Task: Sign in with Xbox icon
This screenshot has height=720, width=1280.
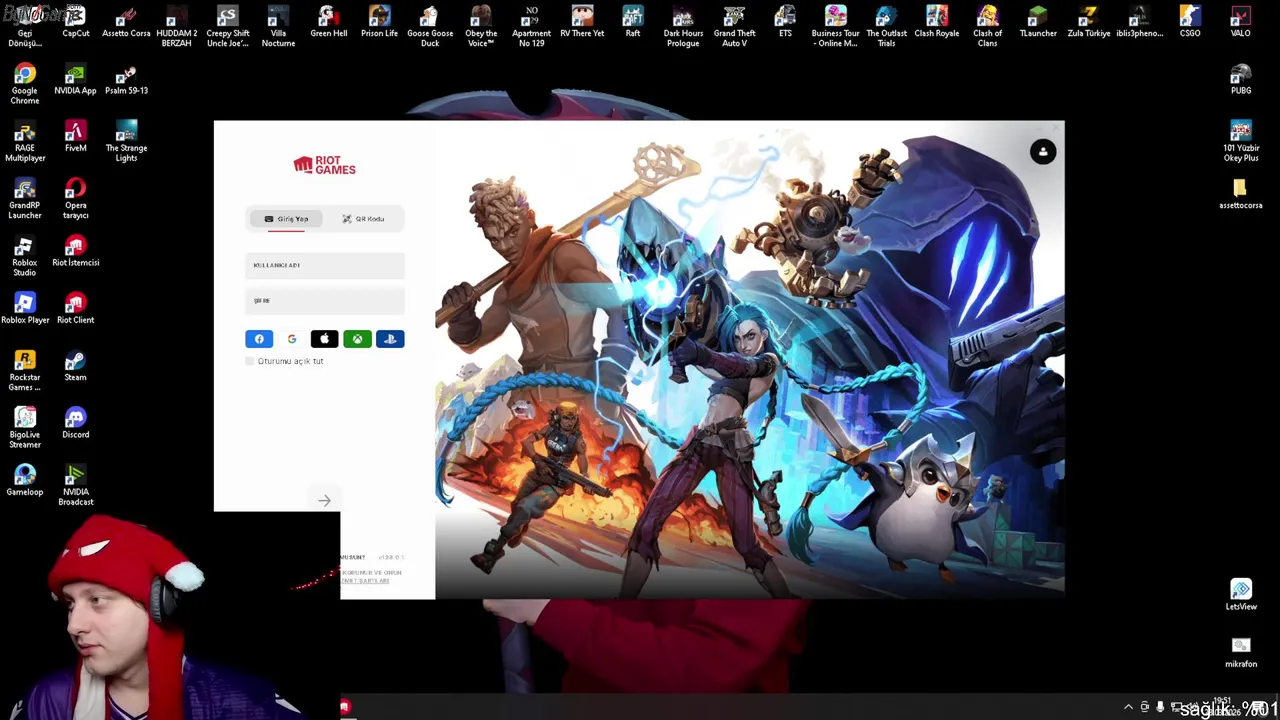Action: 357,339
